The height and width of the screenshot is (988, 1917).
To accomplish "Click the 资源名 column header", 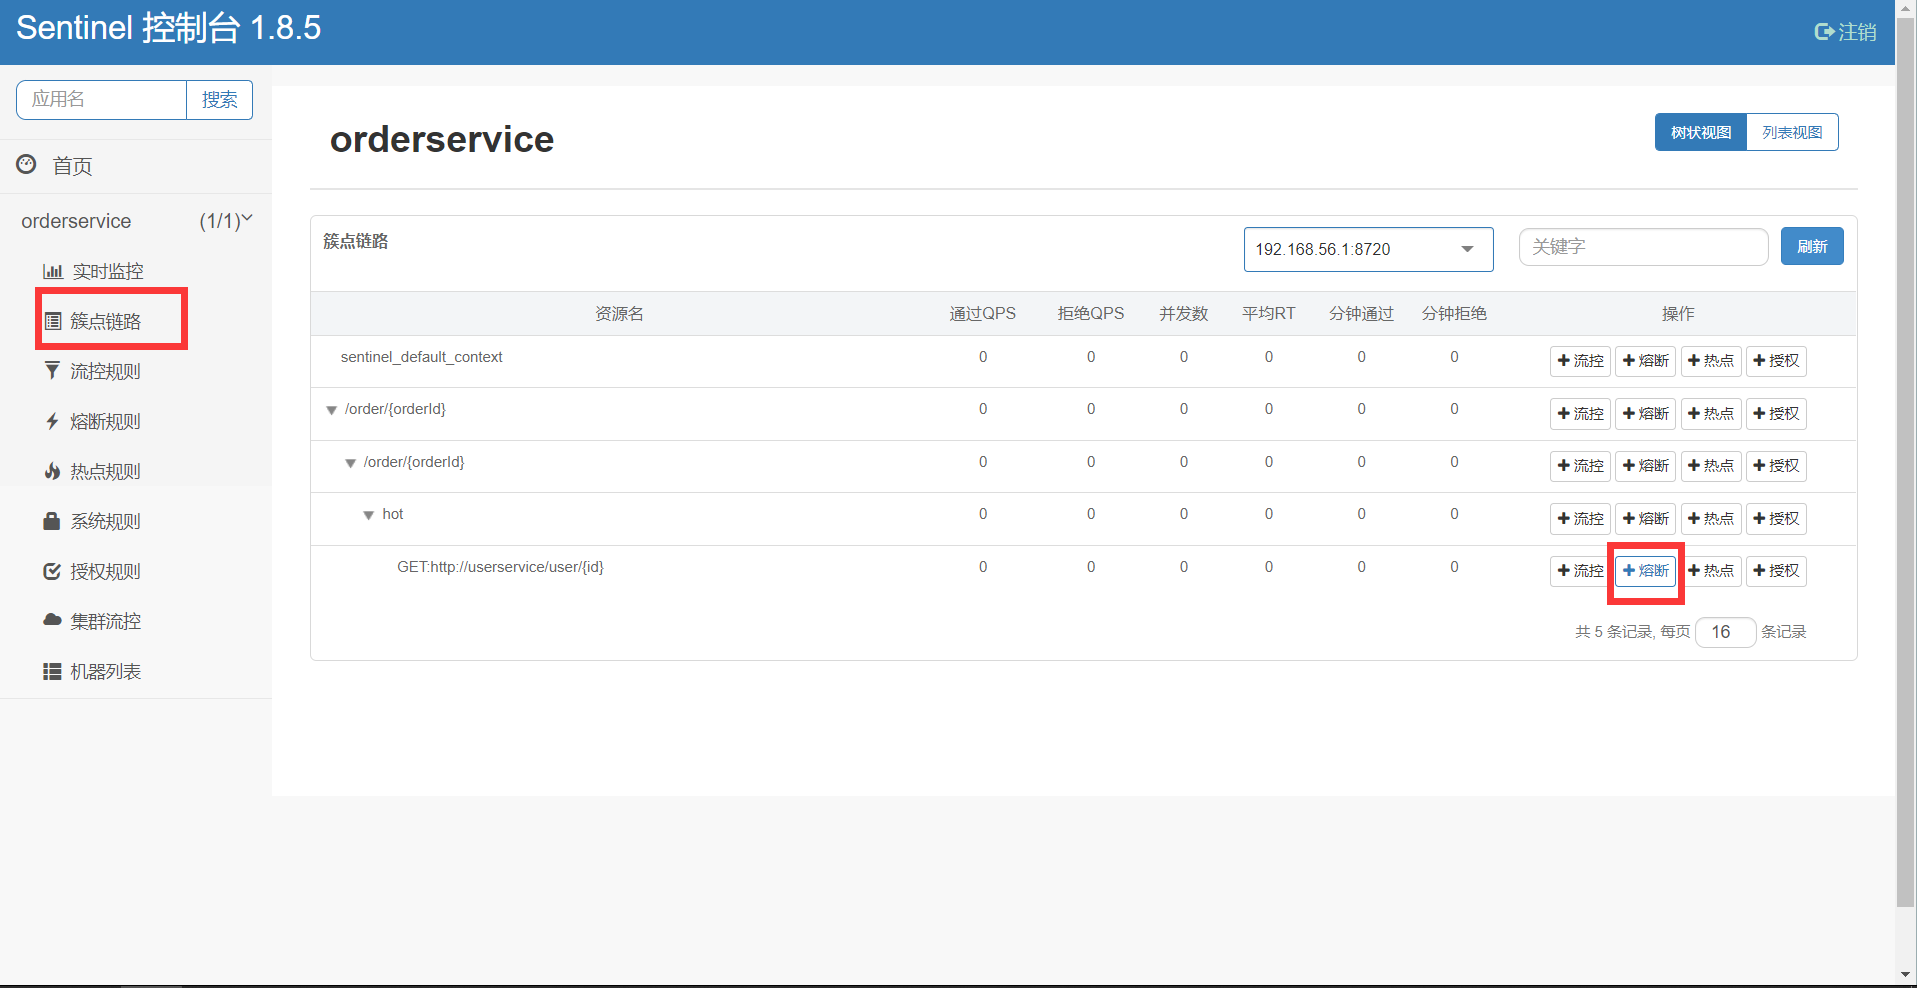I will [x=619, y=314].
